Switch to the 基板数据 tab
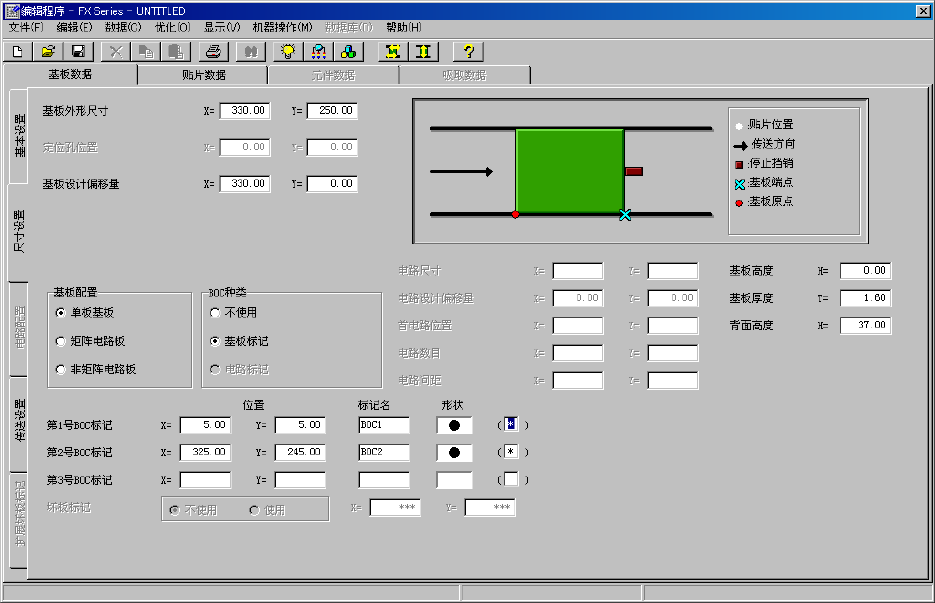Screen dimensions: 935x603 coord(70,75)
